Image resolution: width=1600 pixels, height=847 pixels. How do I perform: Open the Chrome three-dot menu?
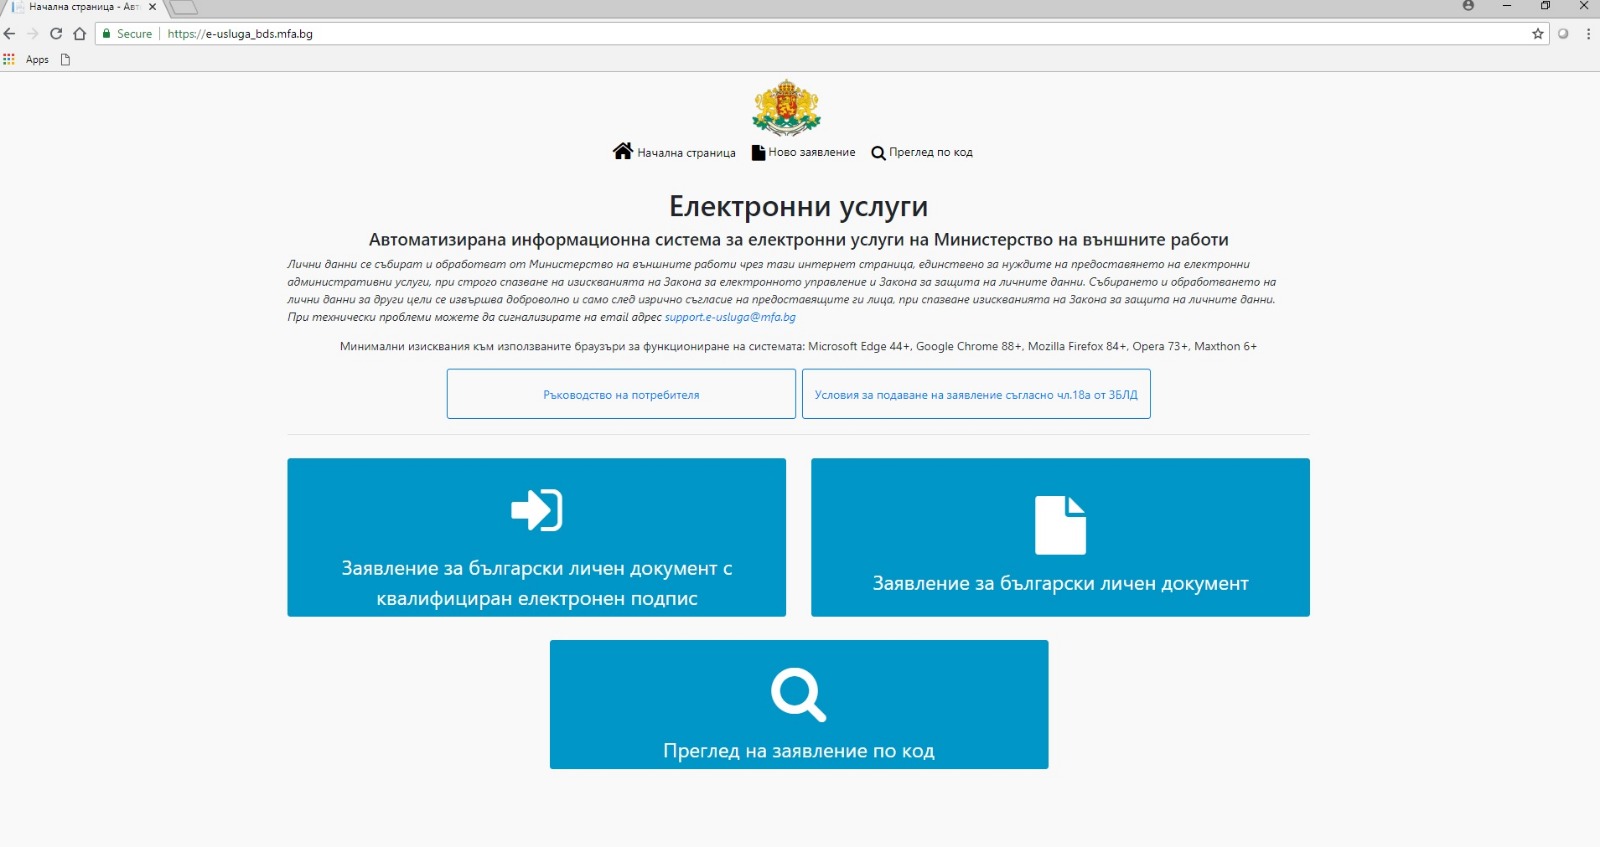[x=1588, y=34]
